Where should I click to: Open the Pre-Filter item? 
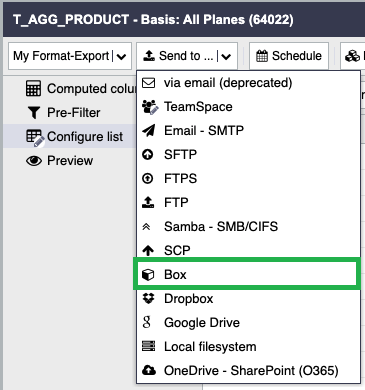tap(63, 113)
